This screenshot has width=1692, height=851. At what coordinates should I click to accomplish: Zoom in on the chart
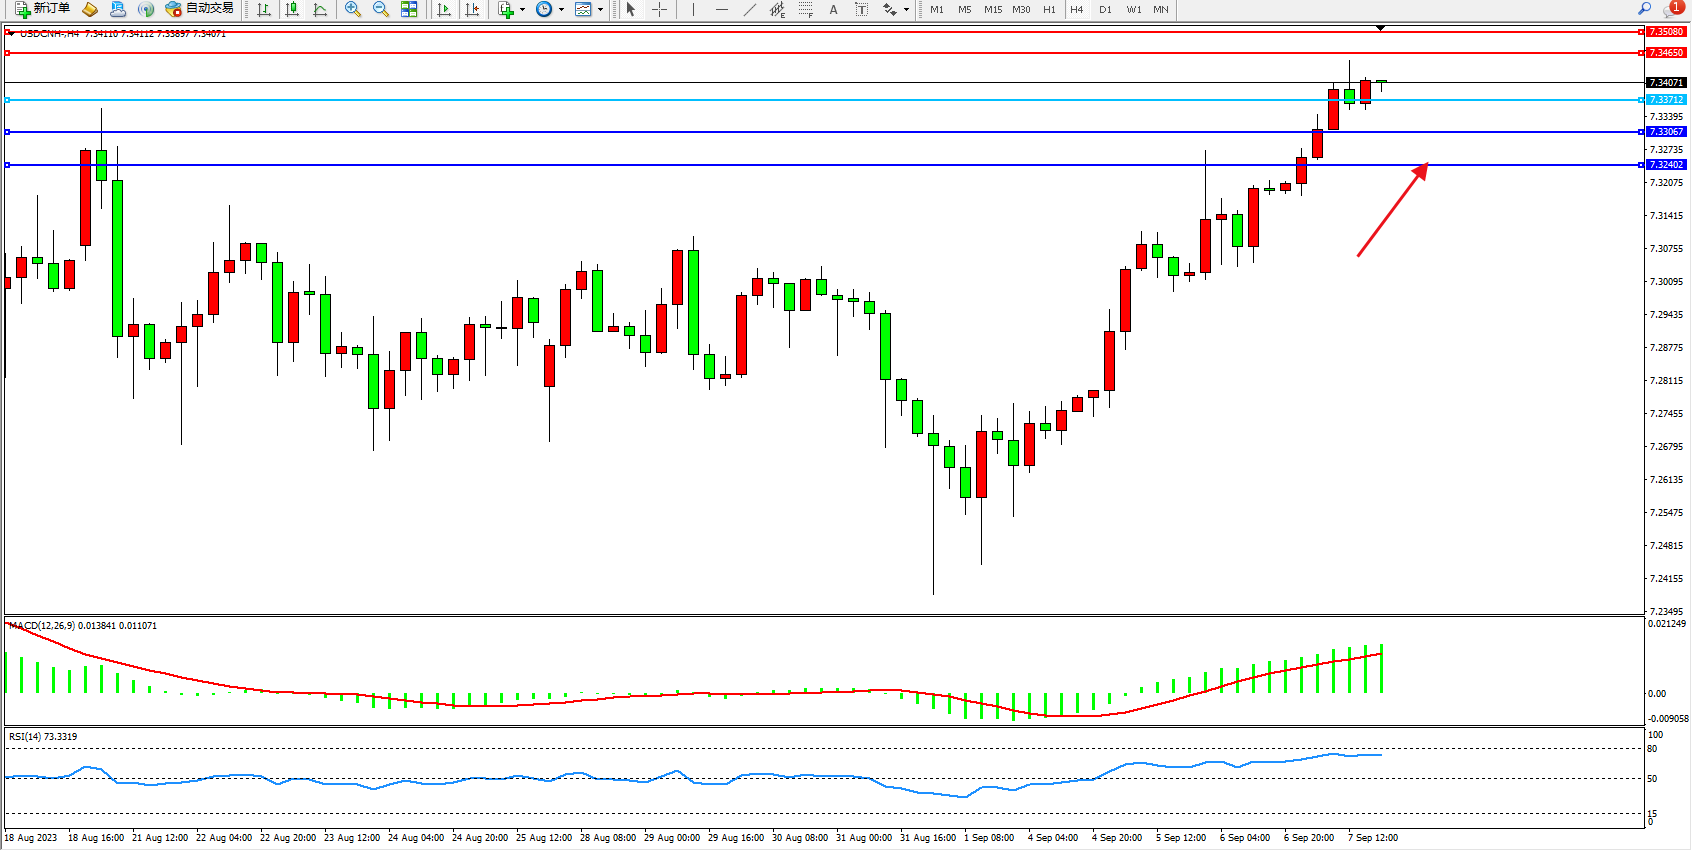(353, 10)
